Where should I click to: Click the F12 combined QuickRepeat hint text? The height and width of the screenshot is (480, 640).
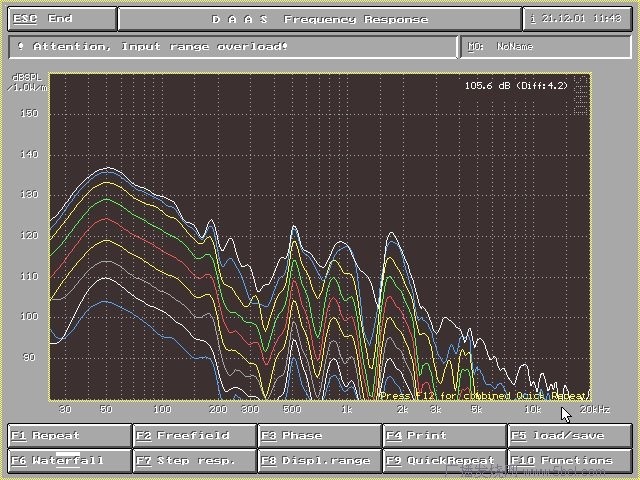point(483,396)
